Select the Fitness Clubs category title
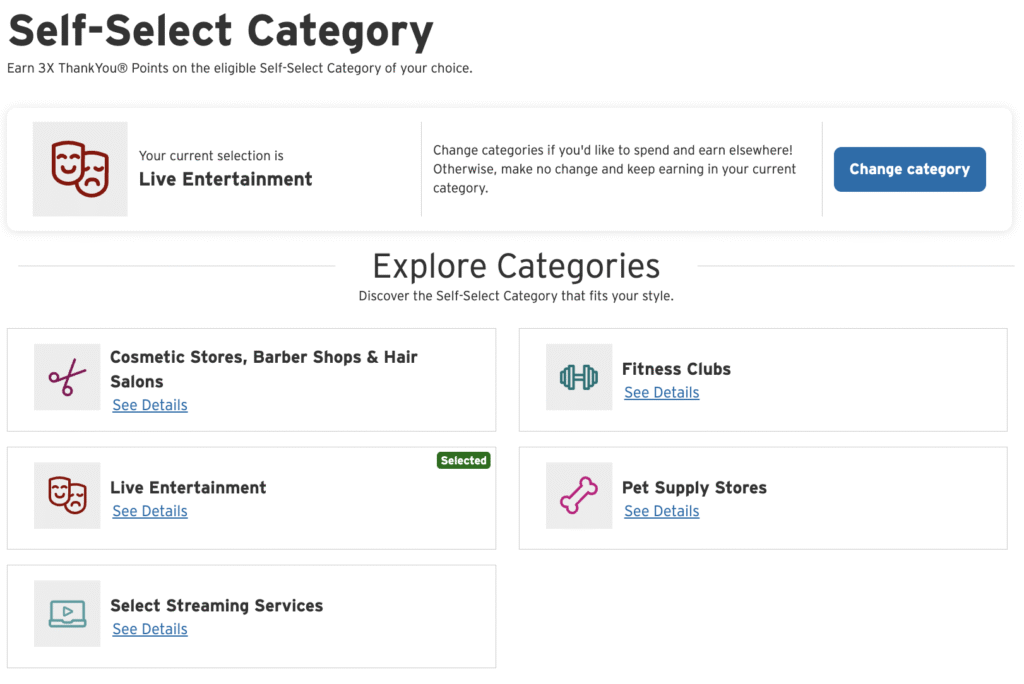 point(676,369)
